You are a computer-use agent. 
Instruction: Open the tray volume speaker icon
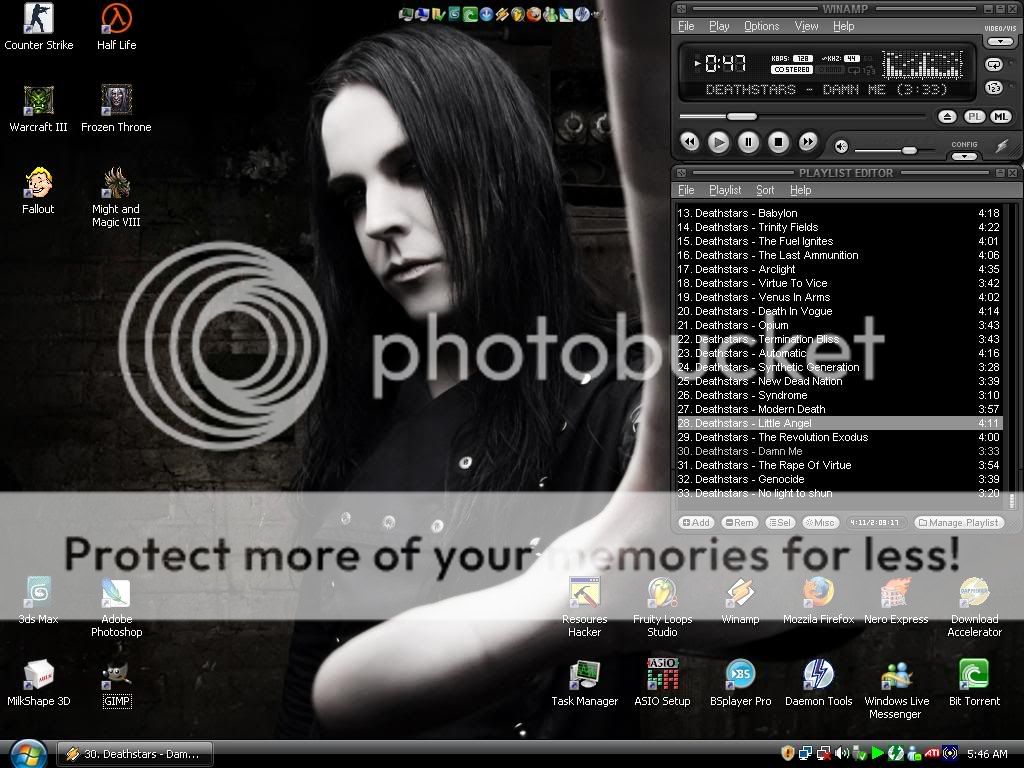[842, 754]
